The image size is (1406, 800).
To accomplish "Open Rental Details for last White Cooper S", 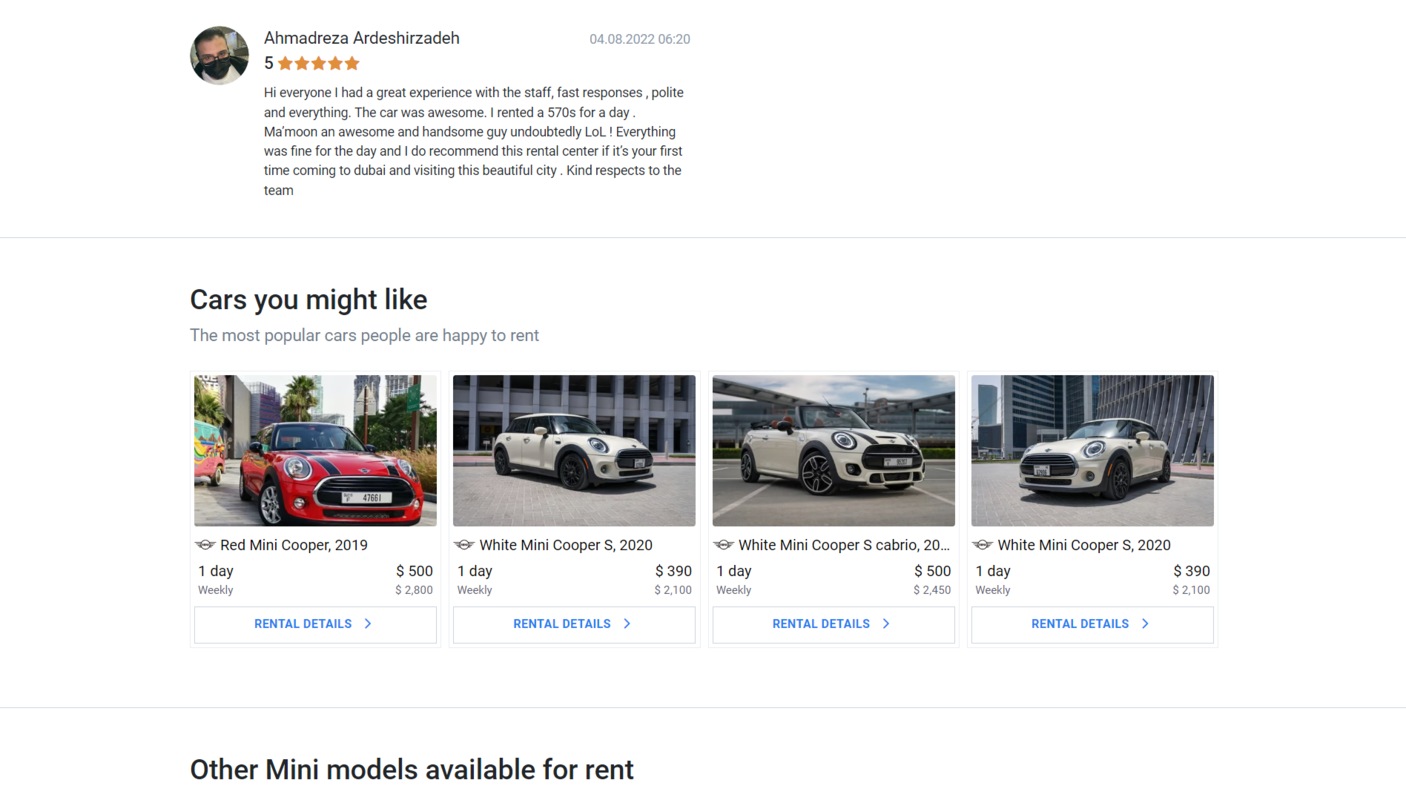I will click(1092, 624).
